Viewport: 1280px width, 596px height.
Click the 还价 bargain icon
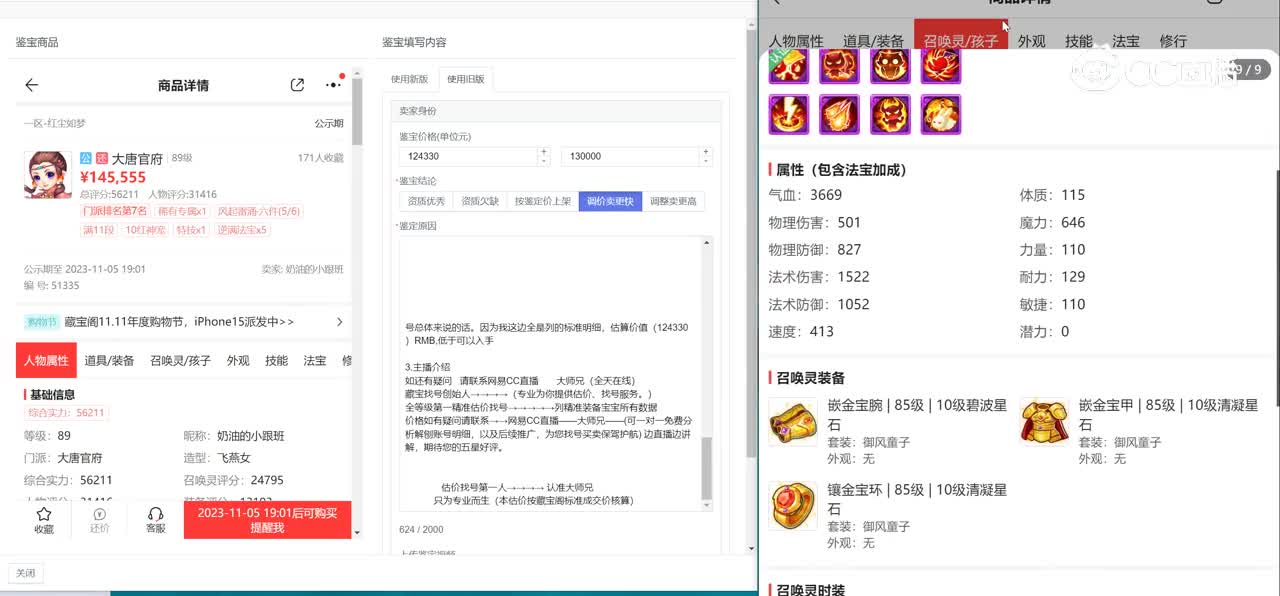[99, 514]
